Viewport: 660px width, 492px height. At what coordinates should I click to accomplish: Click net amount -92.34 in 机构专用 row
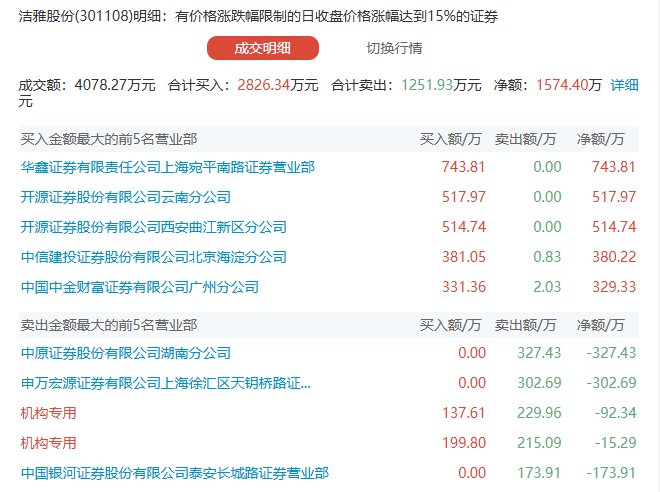click(615, 413)
